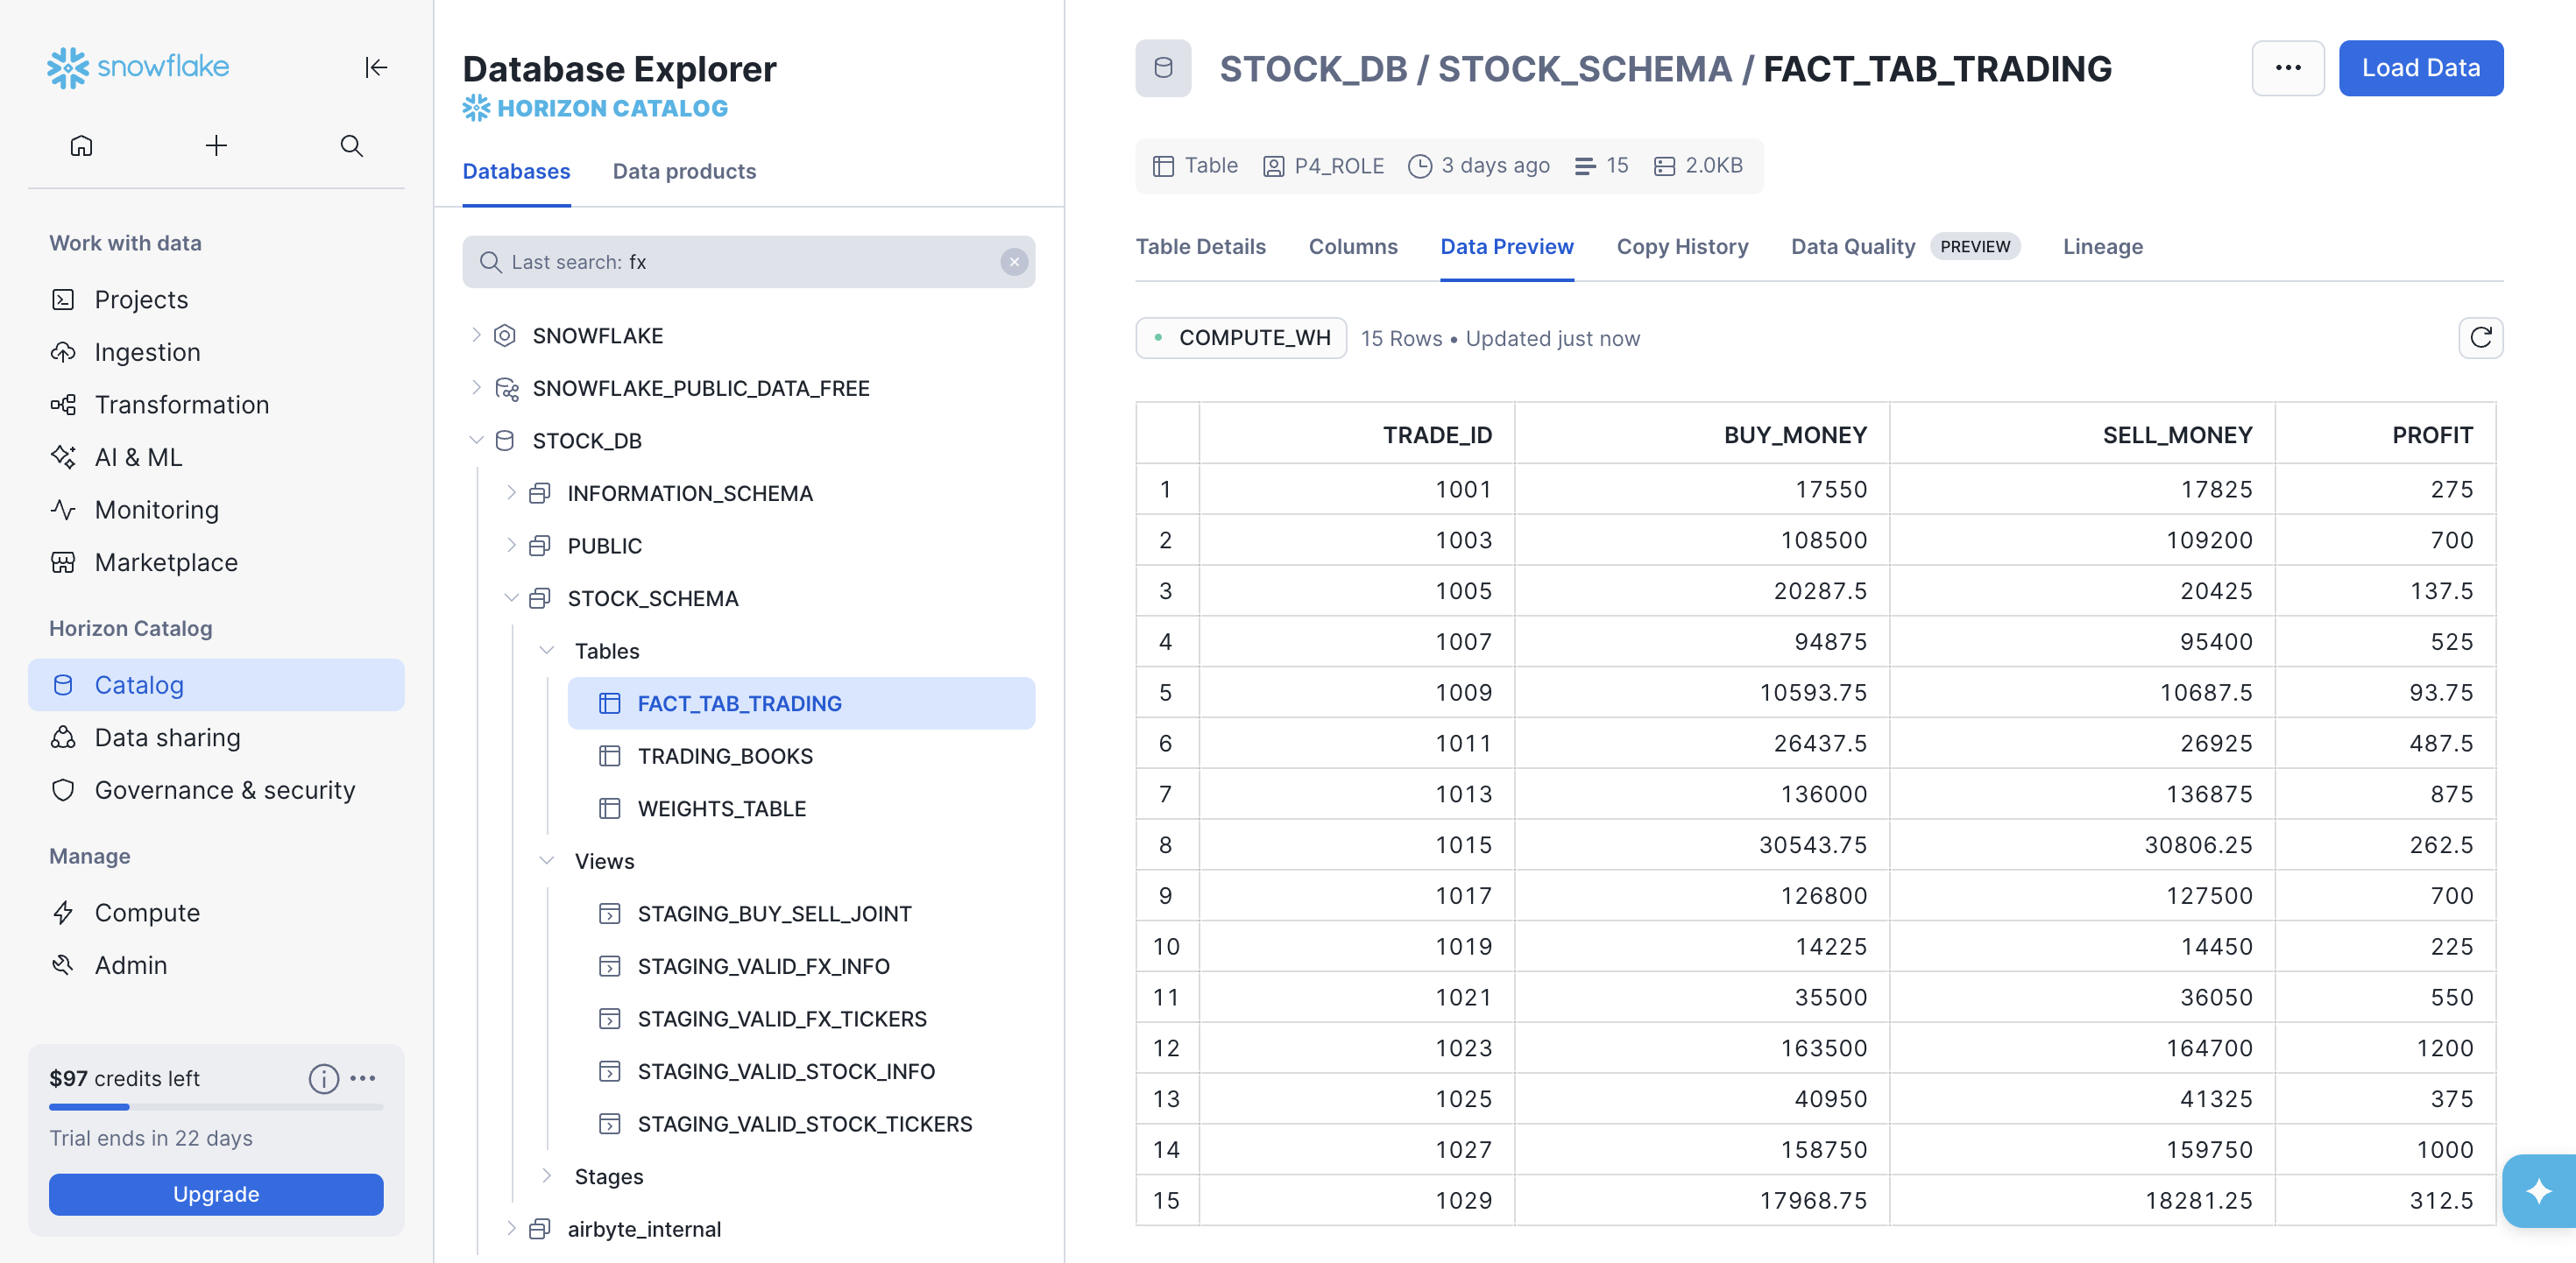The width and height of the screenshot is (2576, 1263).
Task: Click the plus create icon
Action: [216, 146]
